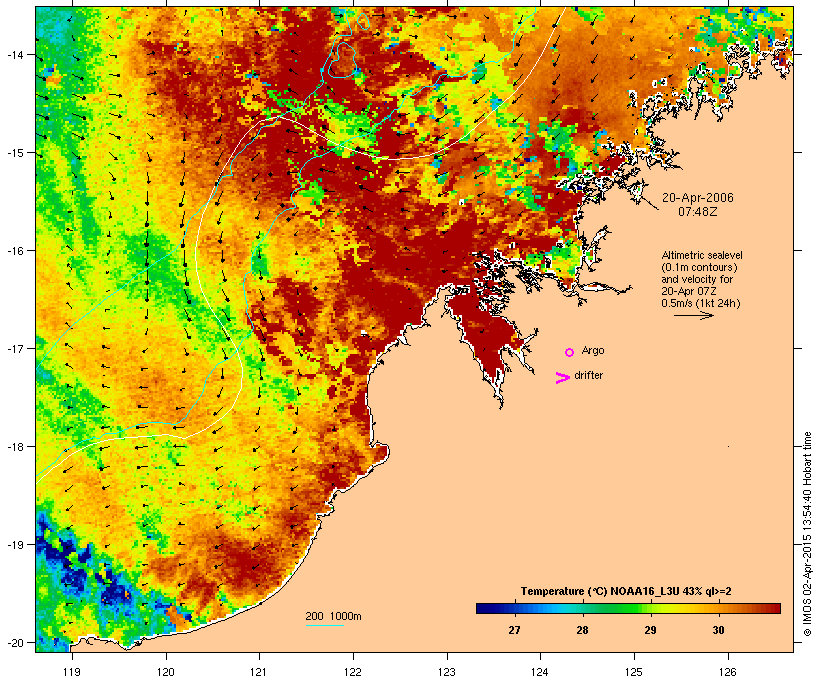Image resolution: width=820 pixels, height=680 pixels.
Task: Click the longitude label 119
Action: click(72, 672)
